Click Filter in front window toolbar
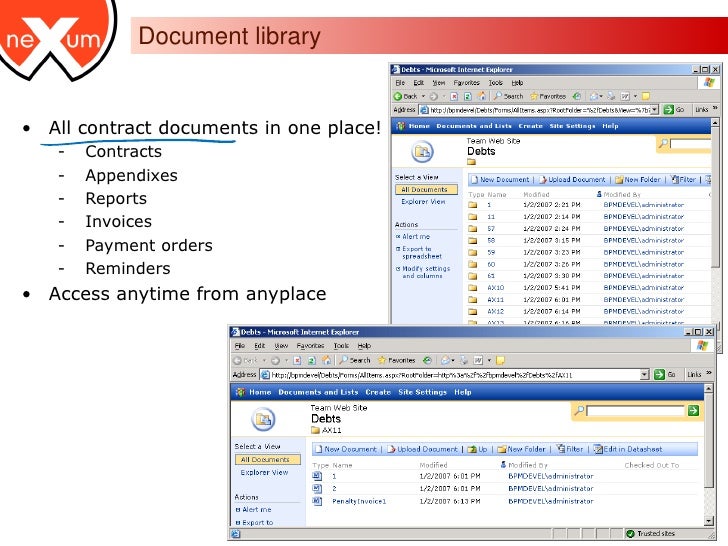Image resolution: width=728 pixels, height=546 pixels. [570, 449]
